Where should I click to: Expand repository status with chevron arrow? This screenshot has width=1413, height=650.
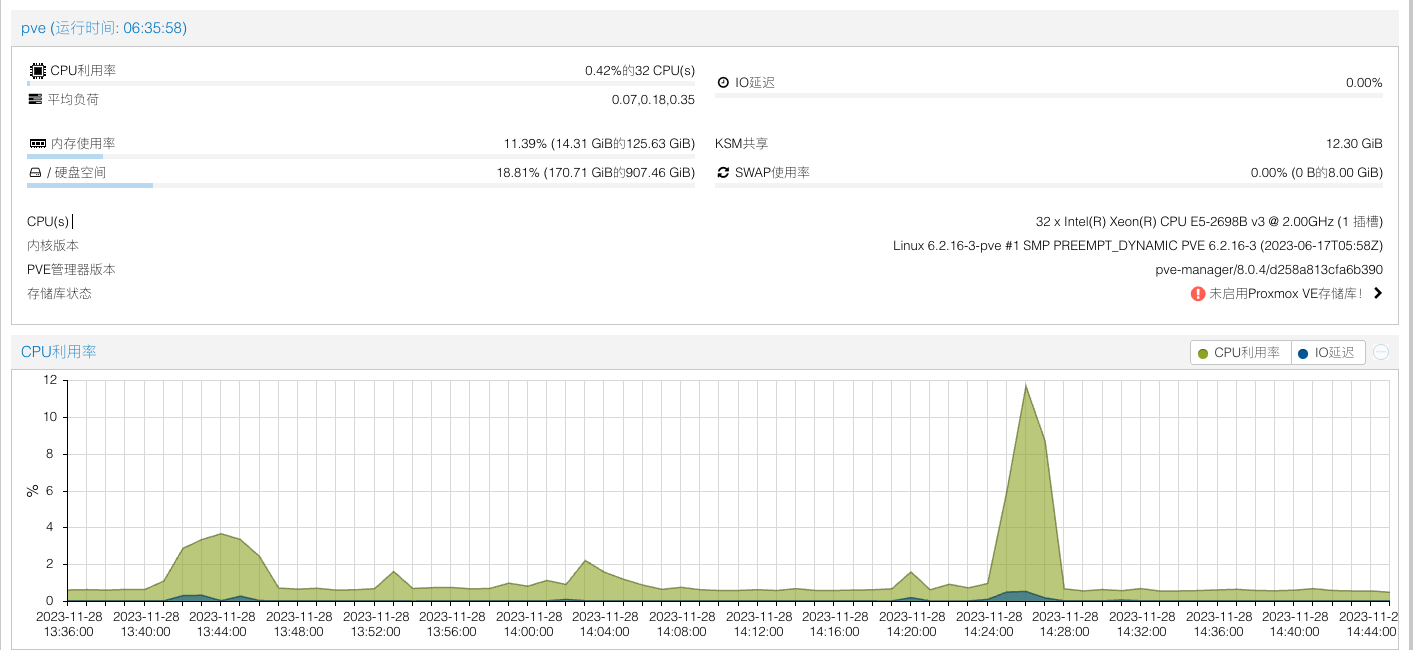[1377, 294]
